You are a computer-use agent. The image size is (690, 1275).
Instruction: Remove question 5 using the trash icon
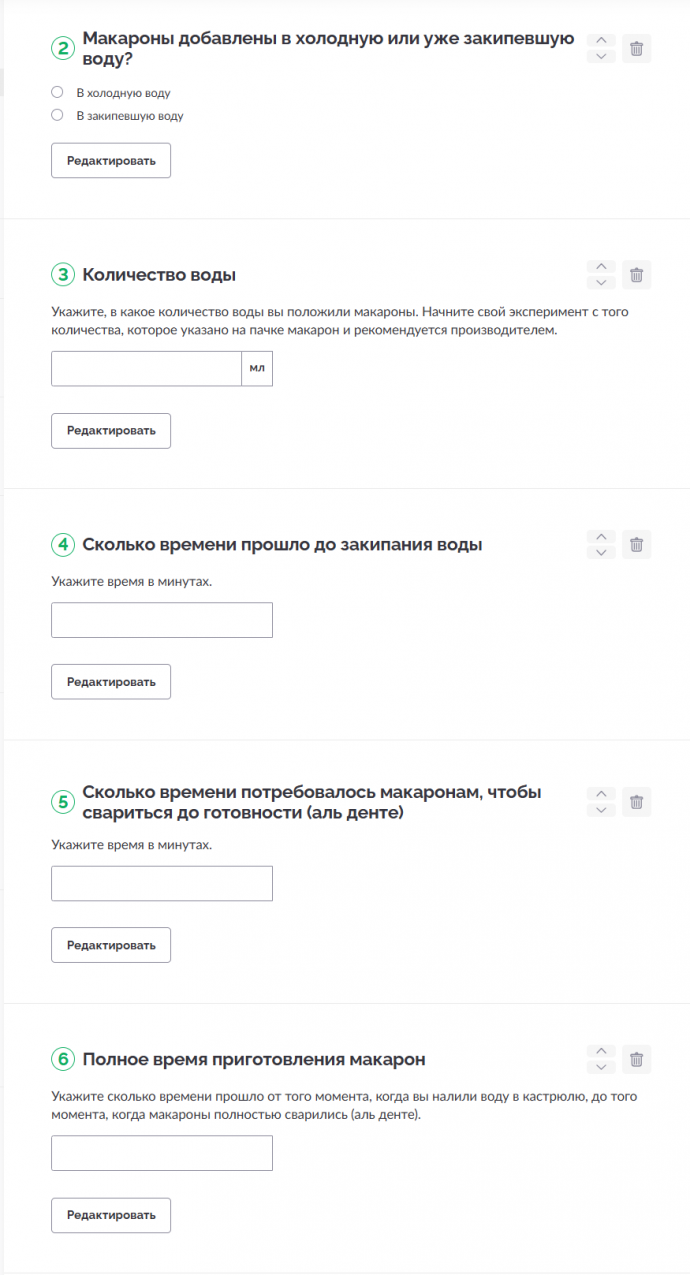pos(636,802)
